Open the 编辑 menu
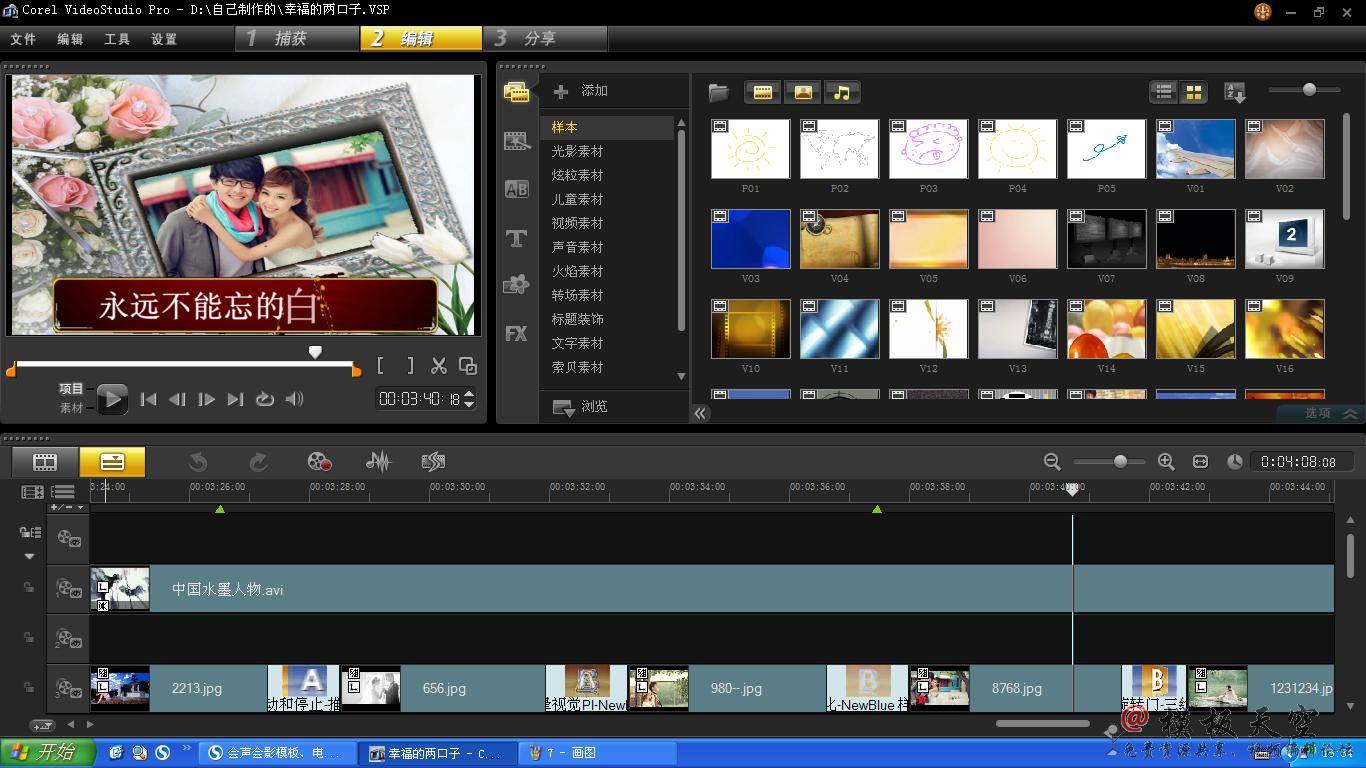 (70, 39)
